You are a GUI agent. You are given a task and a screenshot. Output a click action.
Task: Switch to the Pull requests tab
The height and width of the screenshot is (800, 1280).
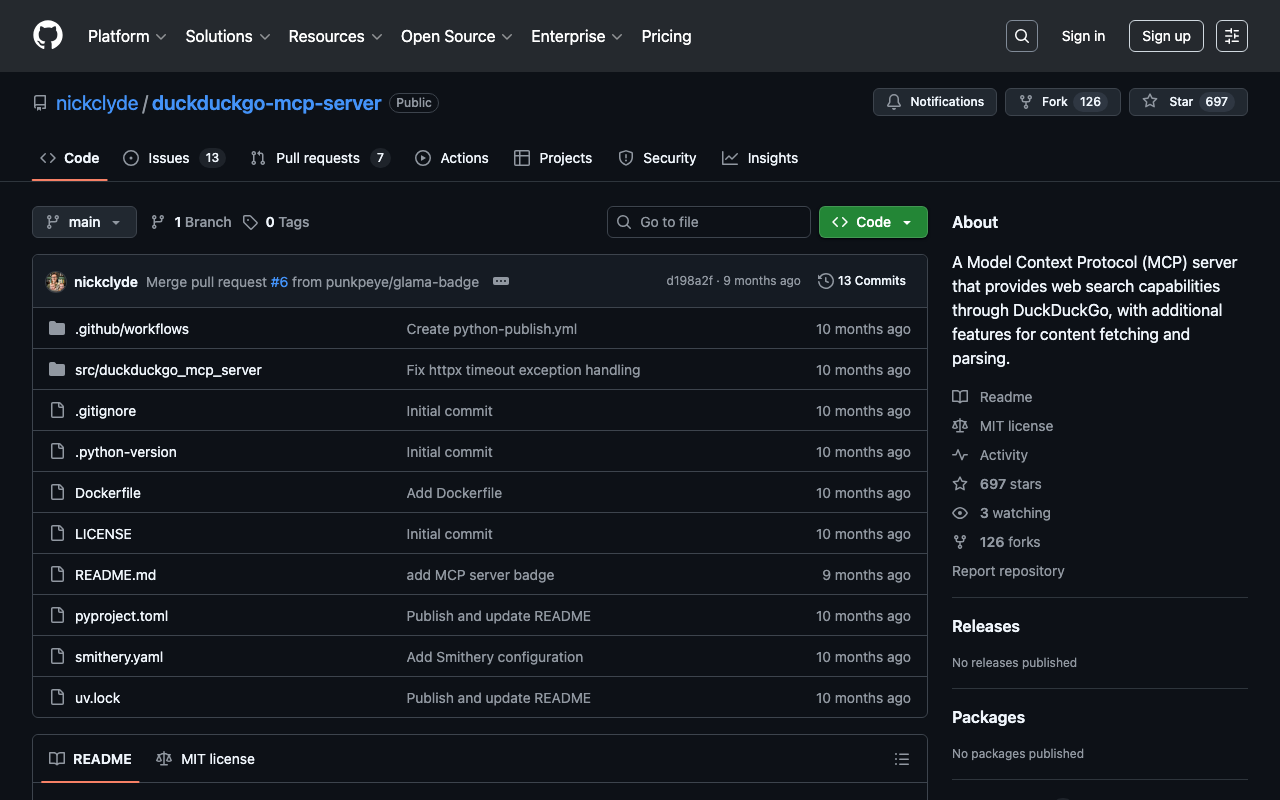pos(319,158)
